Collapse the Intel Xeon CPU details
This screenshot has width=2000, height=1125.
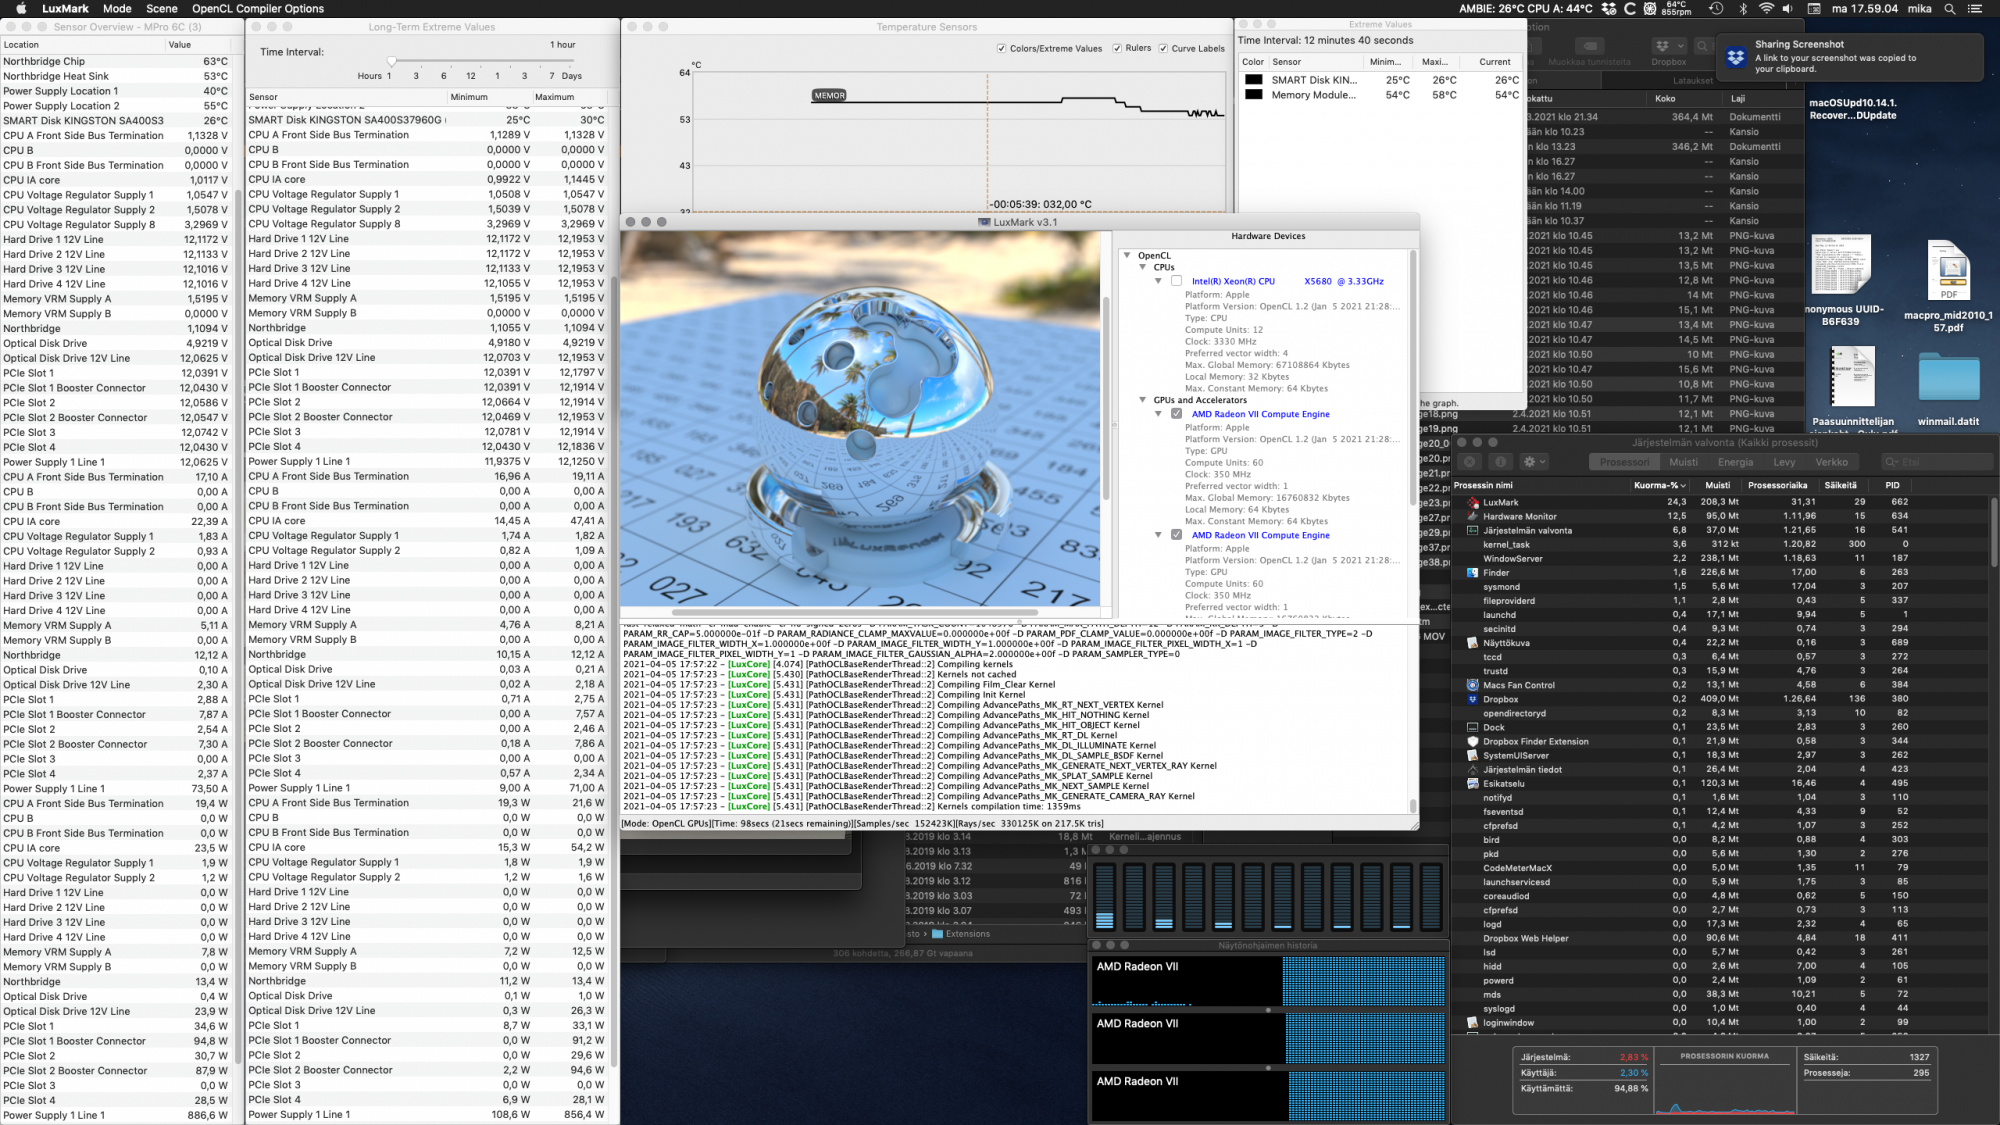tap(1159, 281)
